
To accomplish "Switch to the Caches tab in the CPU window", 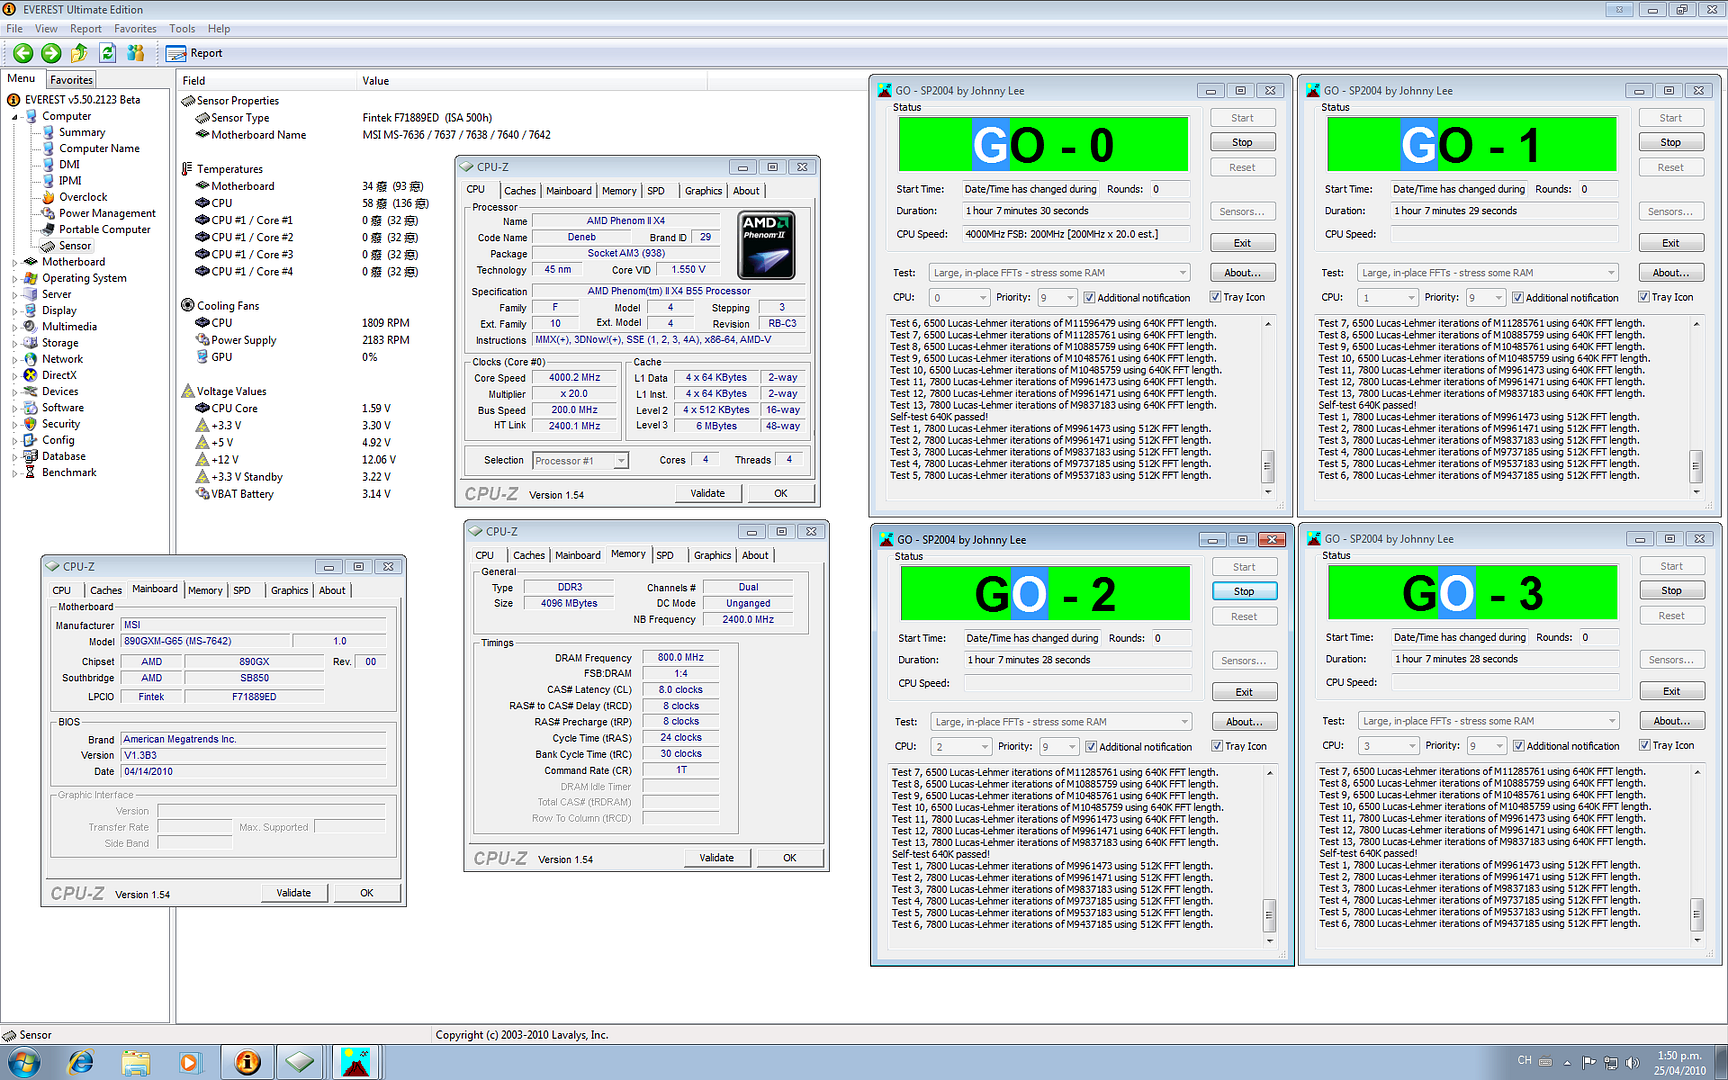I will click(x=519, y=191).
